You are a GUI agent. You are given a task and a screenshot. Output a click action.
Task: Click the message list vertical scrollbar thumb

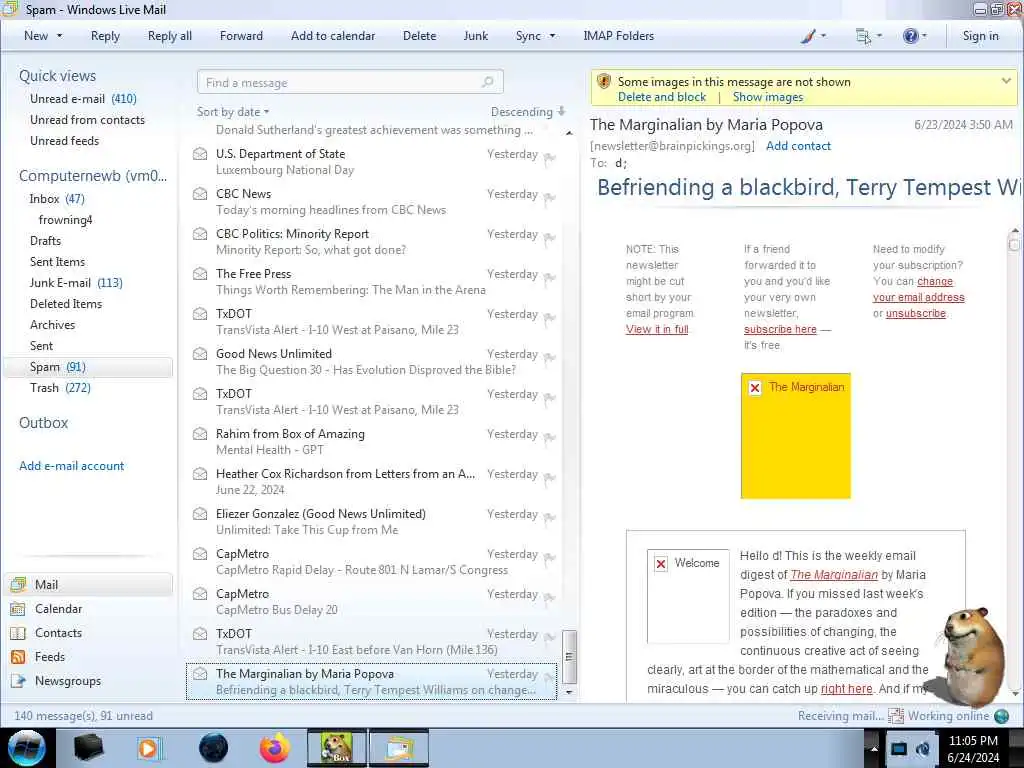click(x=569, y=656)
